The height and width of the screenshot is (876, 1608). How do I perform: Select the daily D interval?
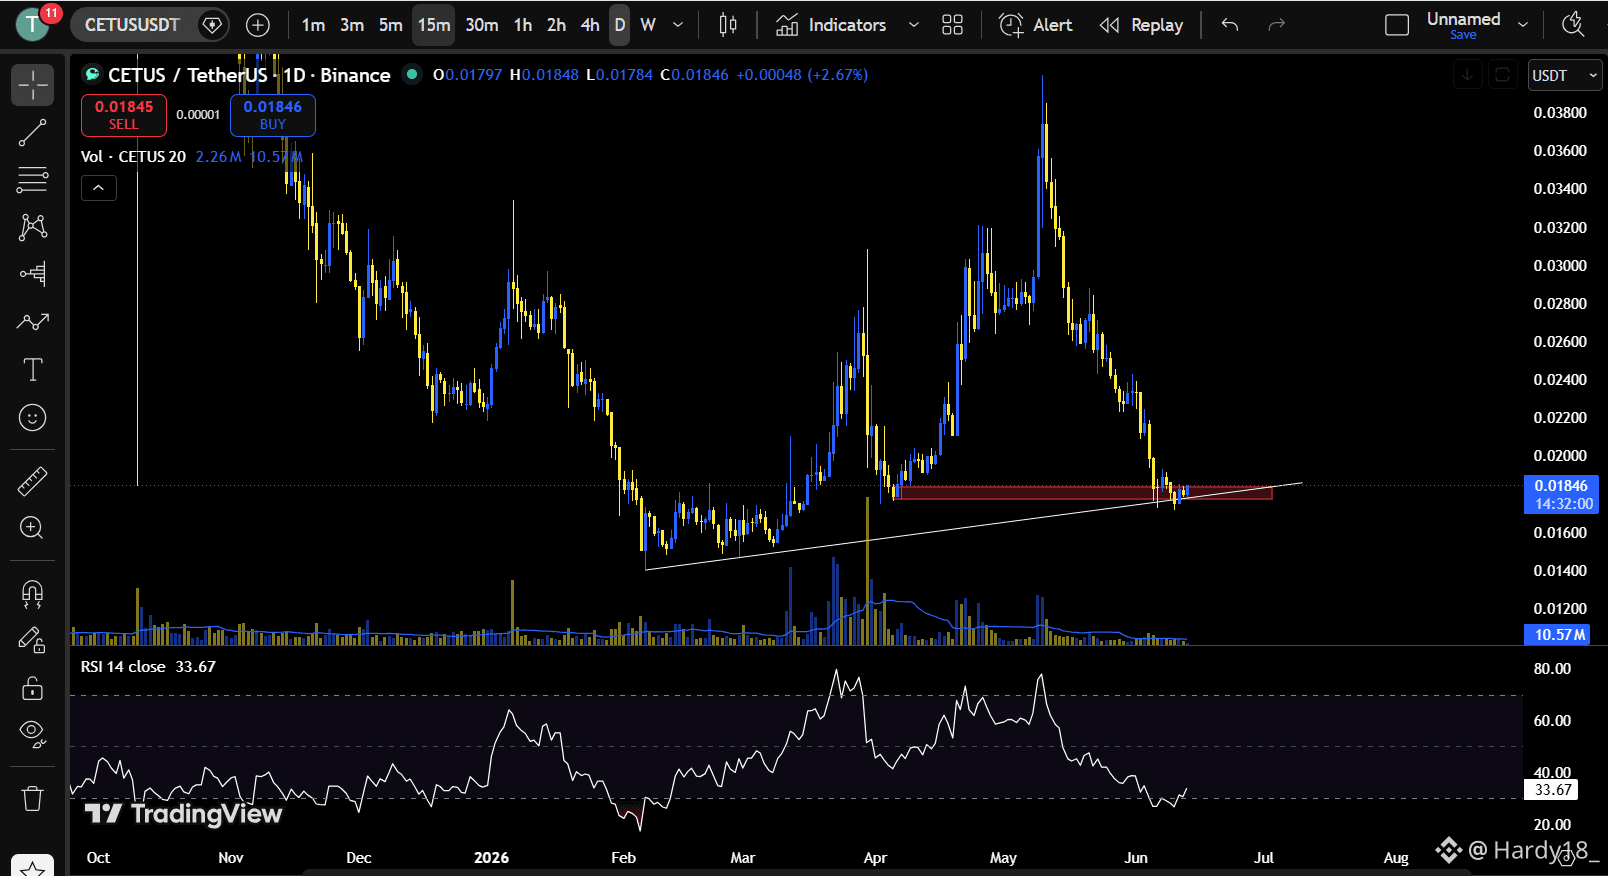(x=620, y=25)
